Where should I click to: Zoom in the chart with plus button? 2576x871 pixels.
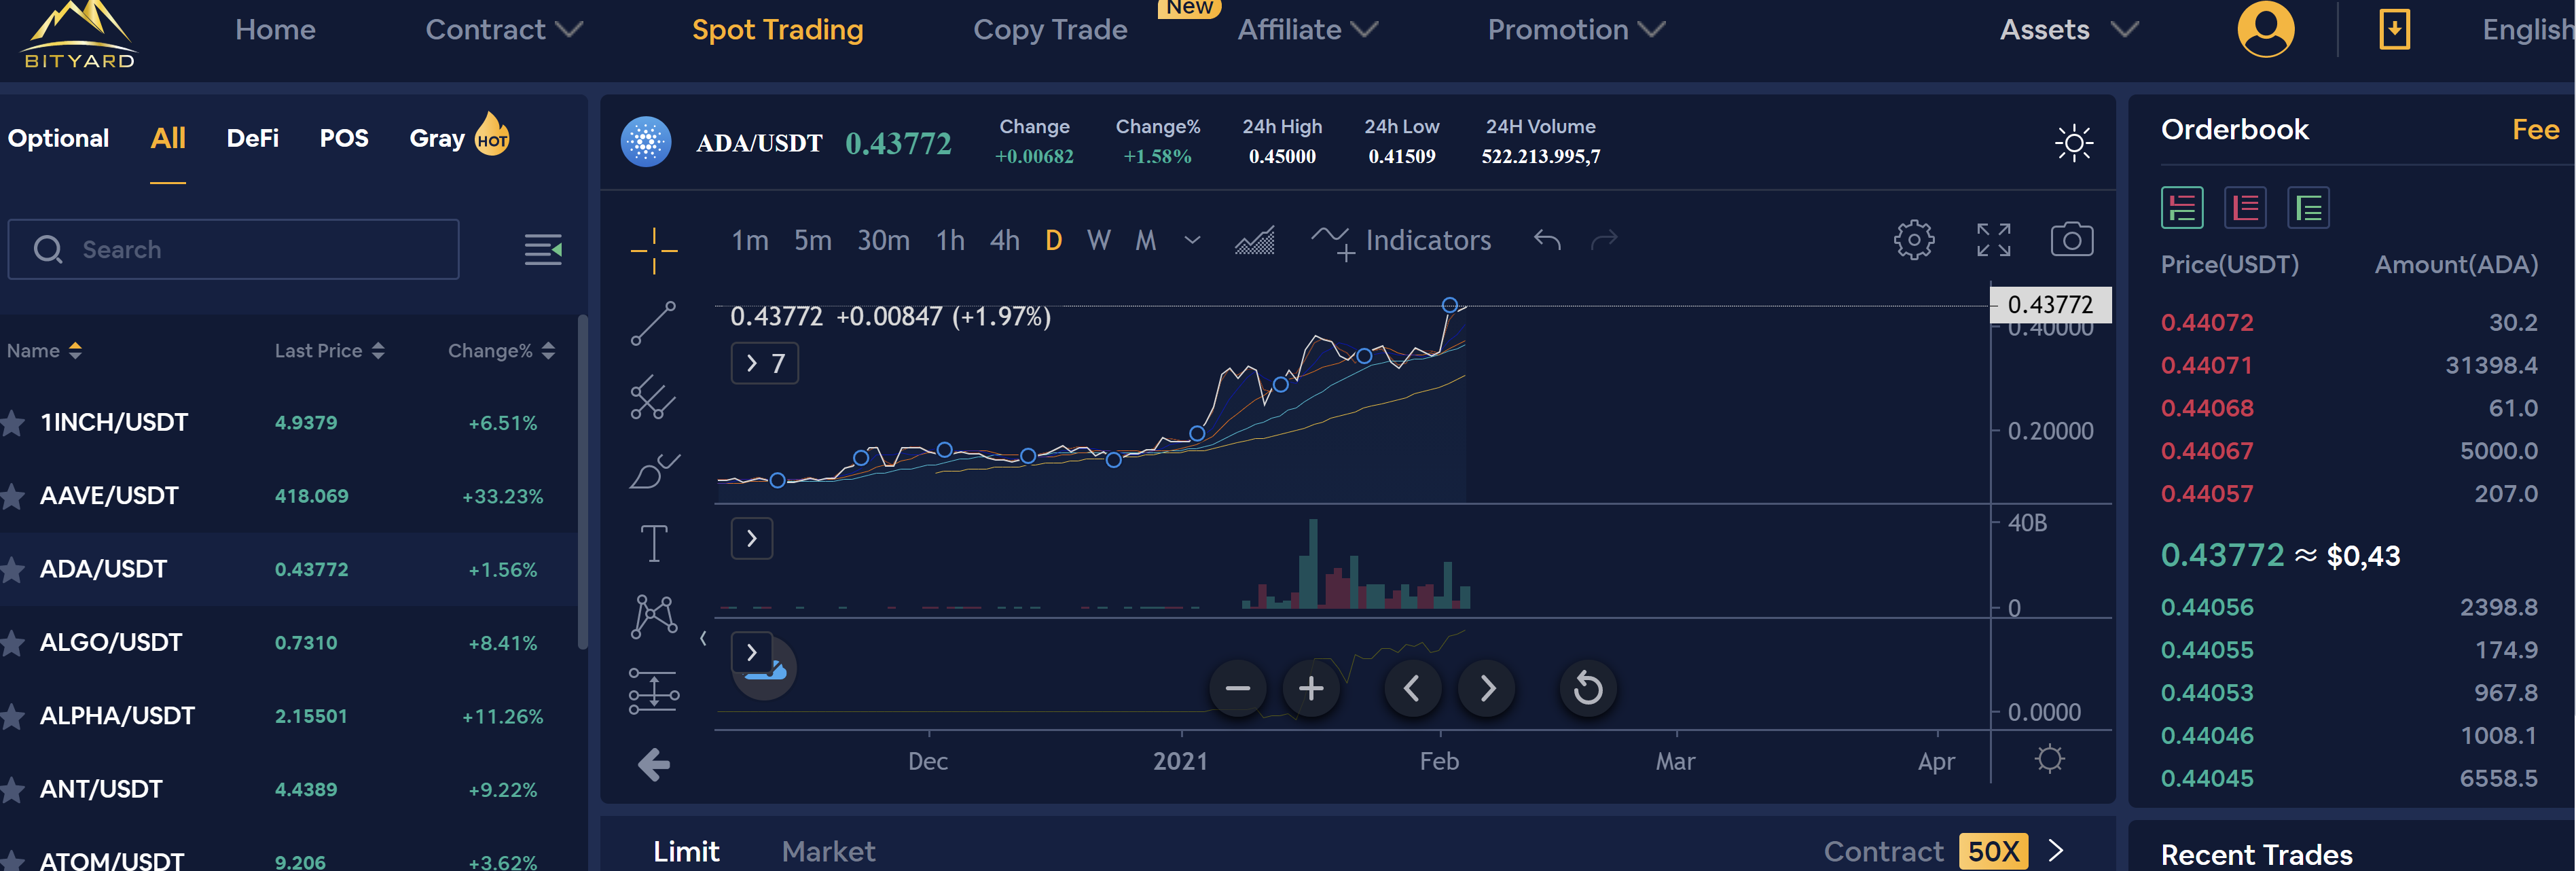[1311, 688]
